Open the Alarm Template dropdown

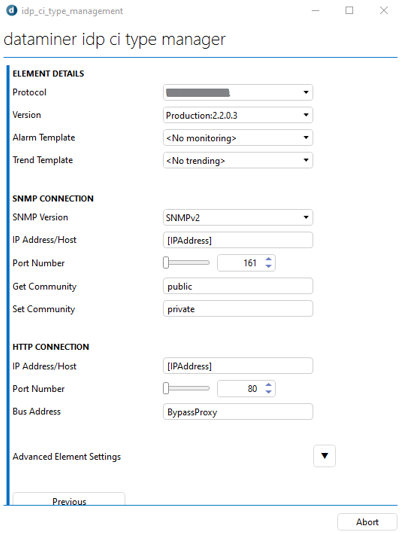[x=238, y=138]
